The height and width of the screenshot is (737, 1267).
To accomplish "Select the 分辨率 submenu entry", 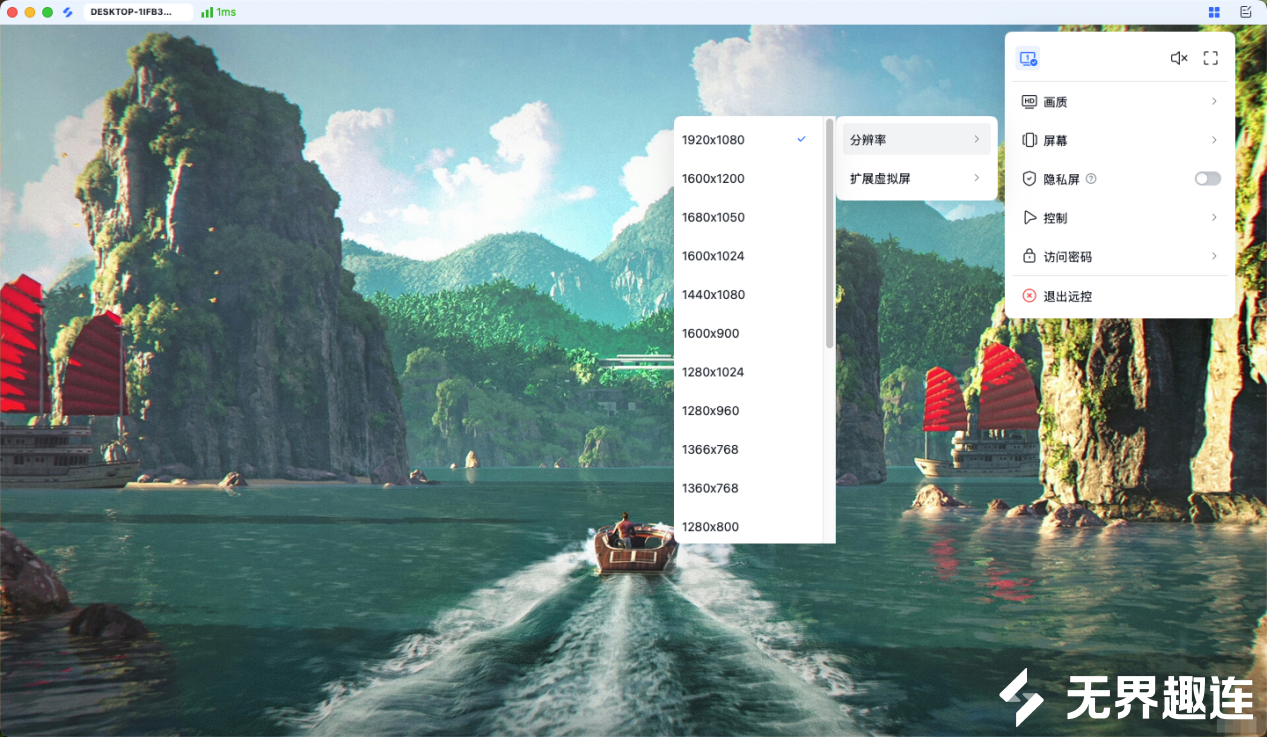I will click(x=917, y=139).
